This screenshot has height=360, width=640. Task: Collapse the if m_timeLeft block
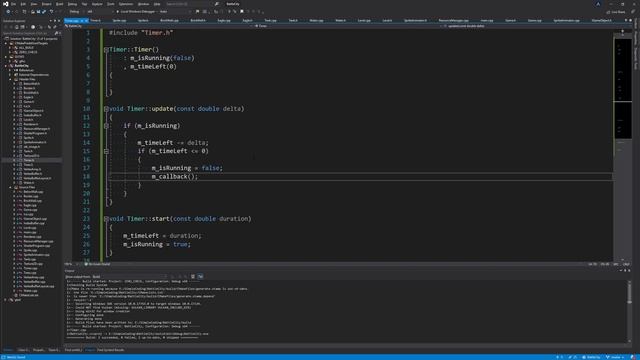click(x=106, y=151)
